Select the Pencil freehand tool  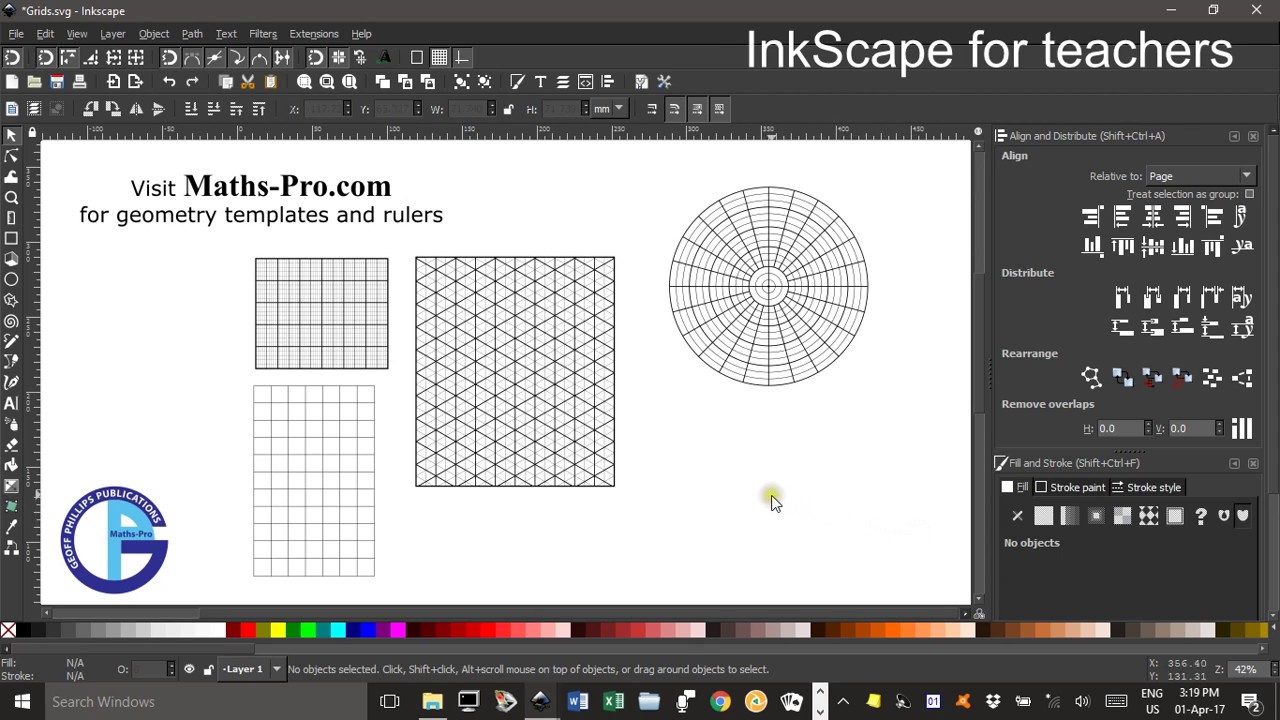point(11,342)
